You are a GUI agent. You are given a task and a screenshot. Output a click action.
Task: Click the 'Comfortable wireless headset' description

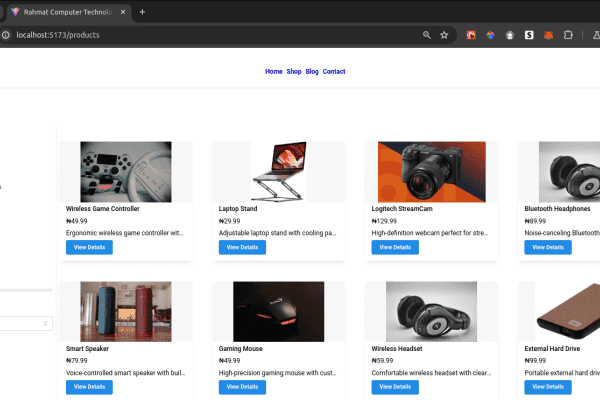point(431,373)
